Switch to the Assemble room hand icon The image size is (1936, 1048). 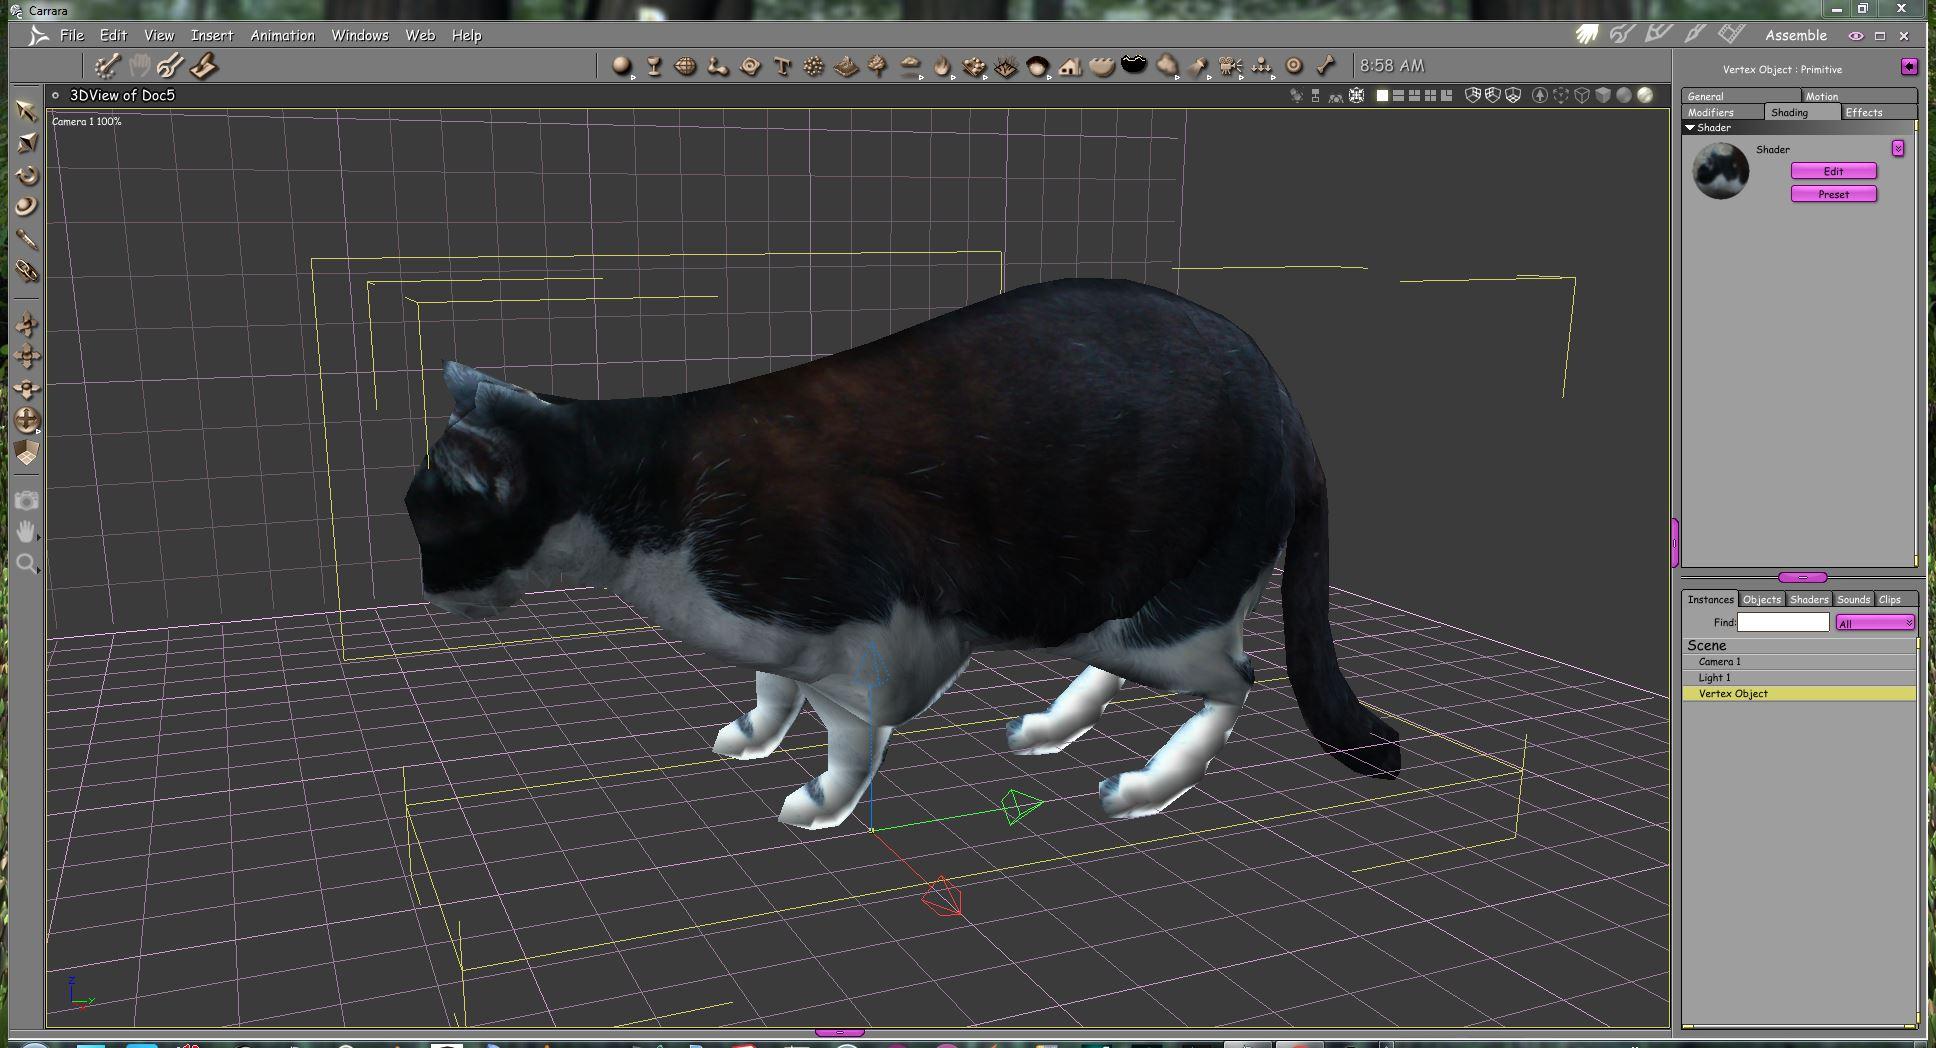point(1587,34)
